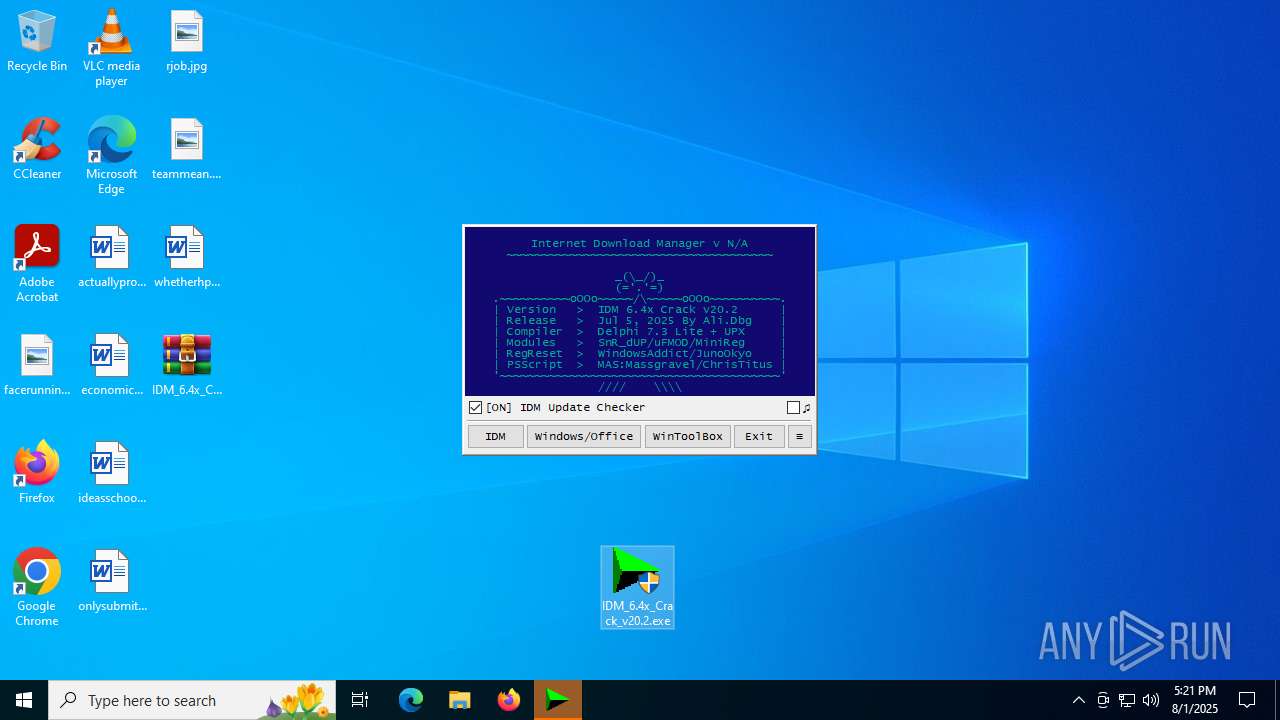Select the whetherhp Word document icon
Image resolution: width=1280 pixels, height=720 pixels.
point(187,258)
